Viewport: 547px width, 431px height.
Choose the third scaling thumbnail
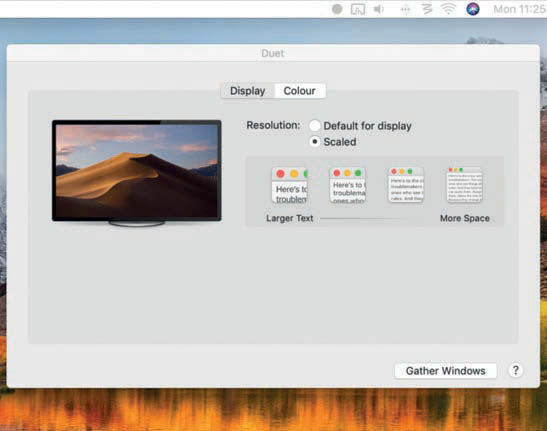pyautogui.click(x=406, y=185)
